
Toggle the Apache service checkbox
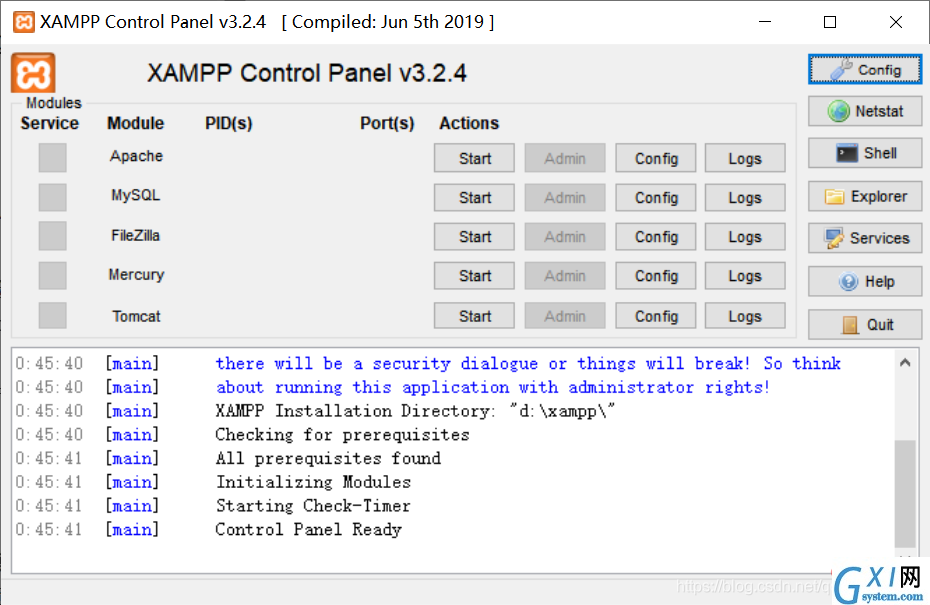pyautogui.click(x=53, y=158)
